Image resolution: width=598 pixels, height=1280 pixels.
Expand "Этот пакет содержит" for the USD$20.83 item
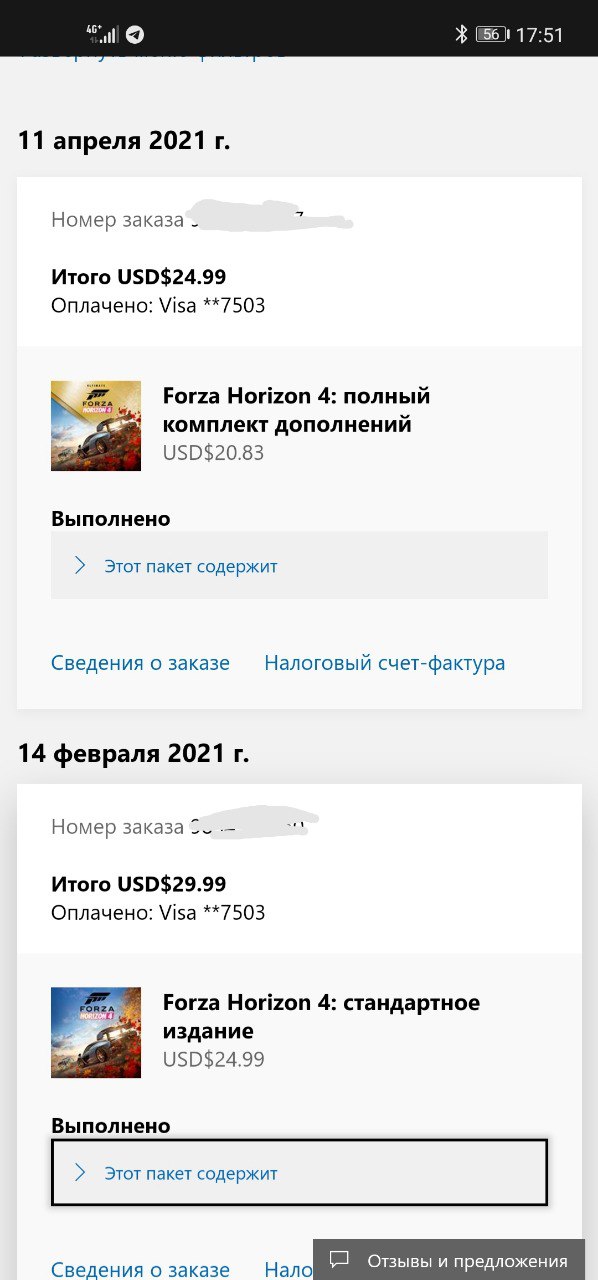pyautogui.click(x=299, y=565)
